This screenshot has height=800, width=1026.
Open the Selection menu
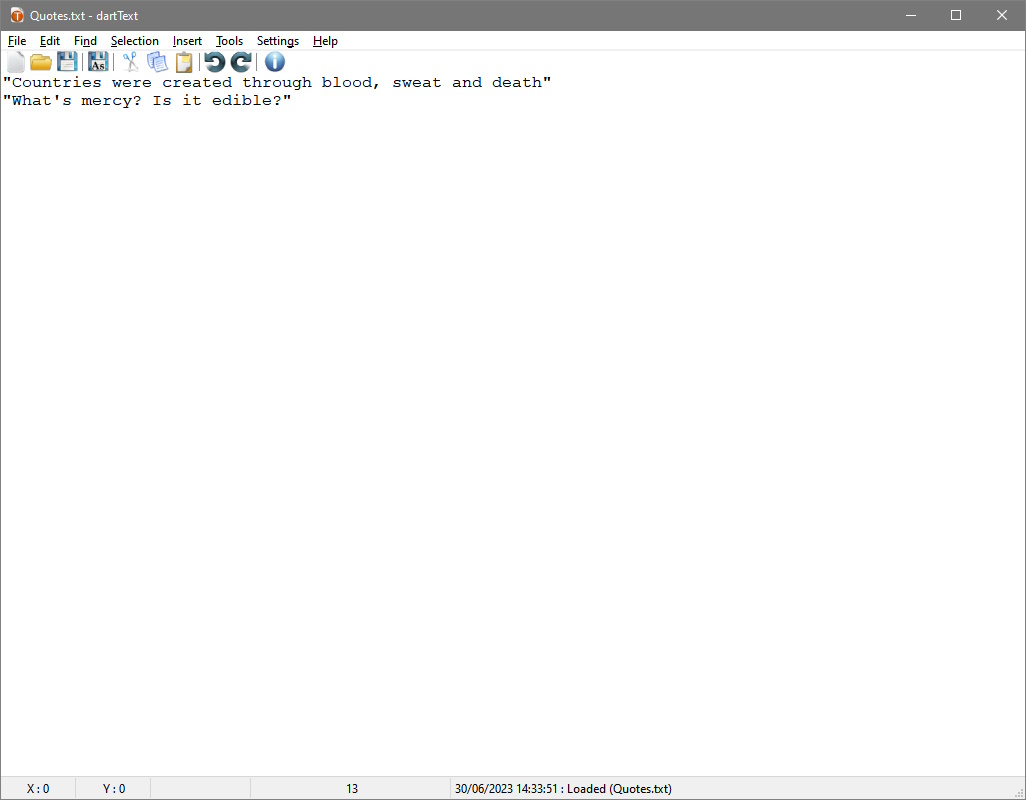point(135,41)
